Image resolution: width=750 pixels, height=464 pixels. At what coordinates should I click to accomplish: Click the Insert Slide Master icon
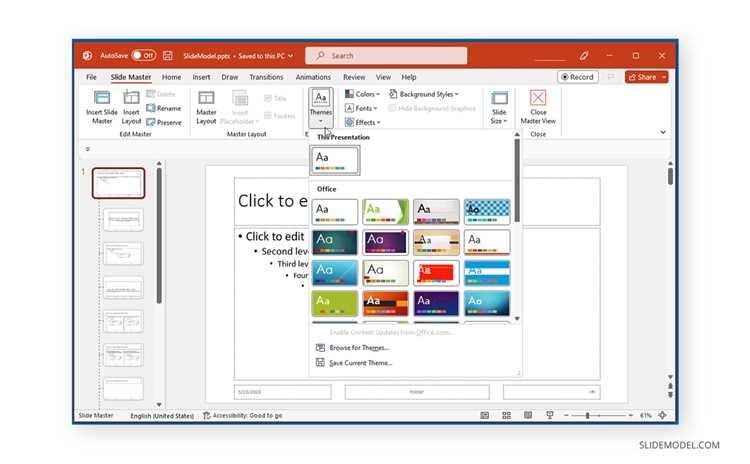pyautogui.click(x=101, y=98)
